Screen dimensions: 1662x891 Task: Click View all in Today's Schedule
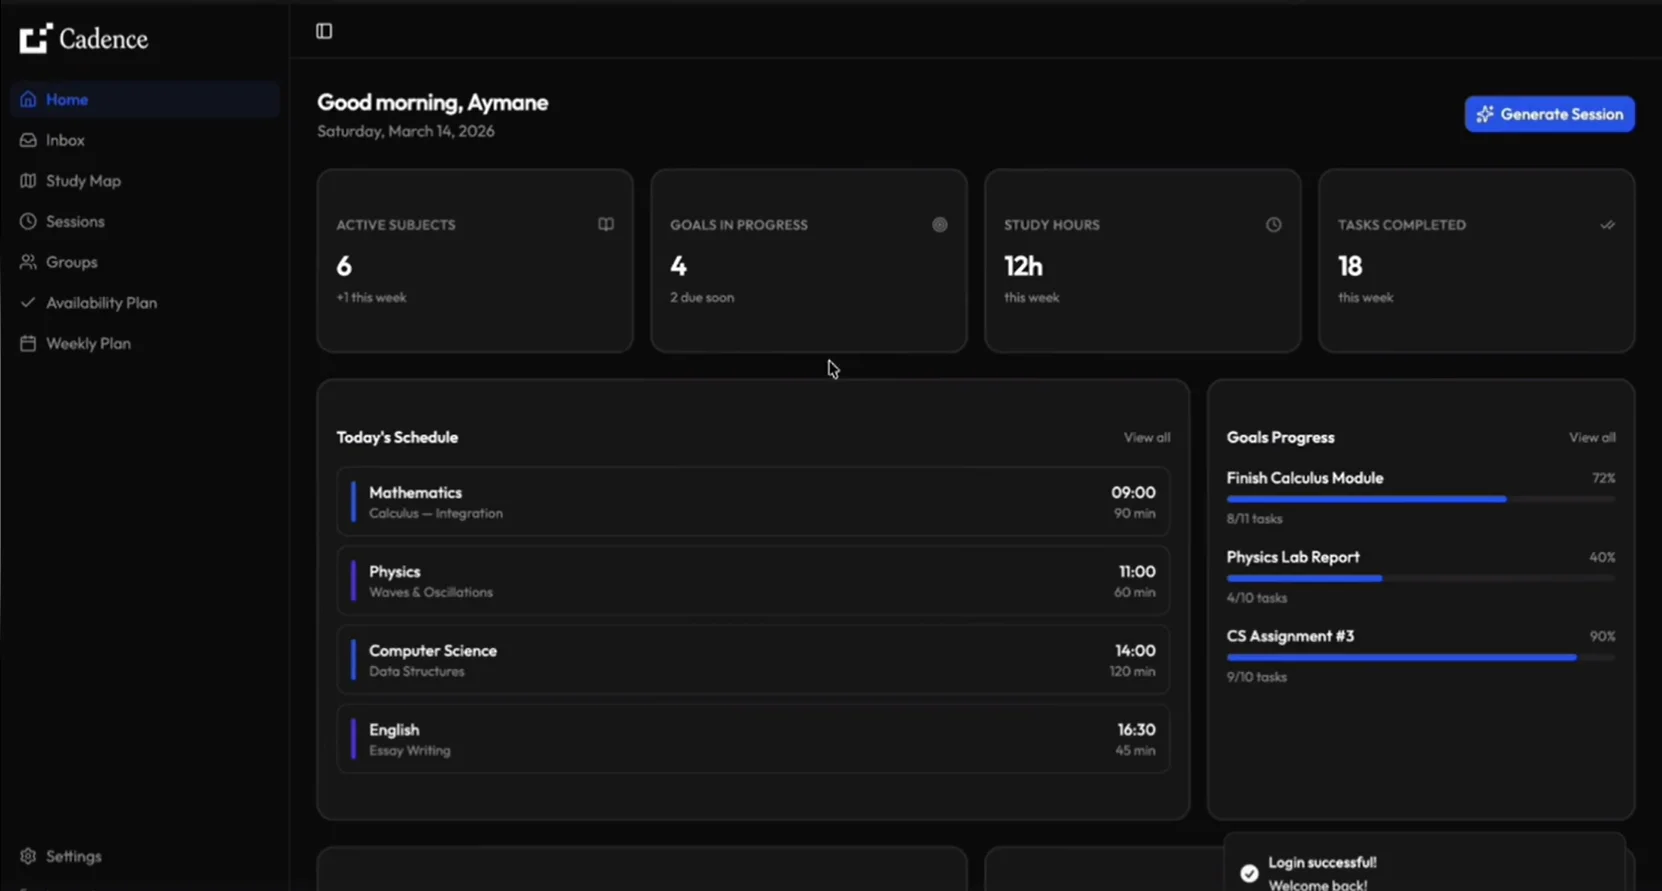[x=1146, y=437]
